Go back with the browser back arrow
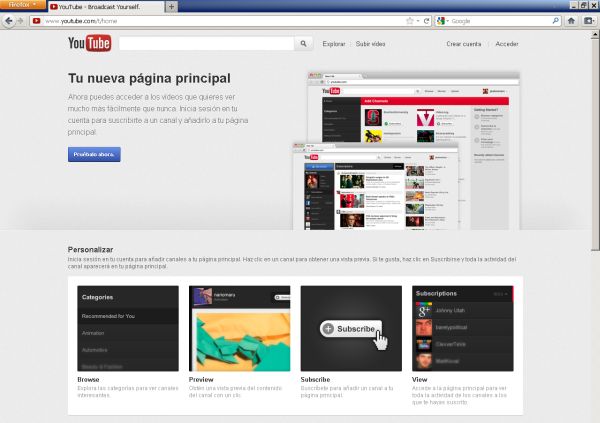Image resolution: width=600 pixels, height=423 pixels. point(9,21)
